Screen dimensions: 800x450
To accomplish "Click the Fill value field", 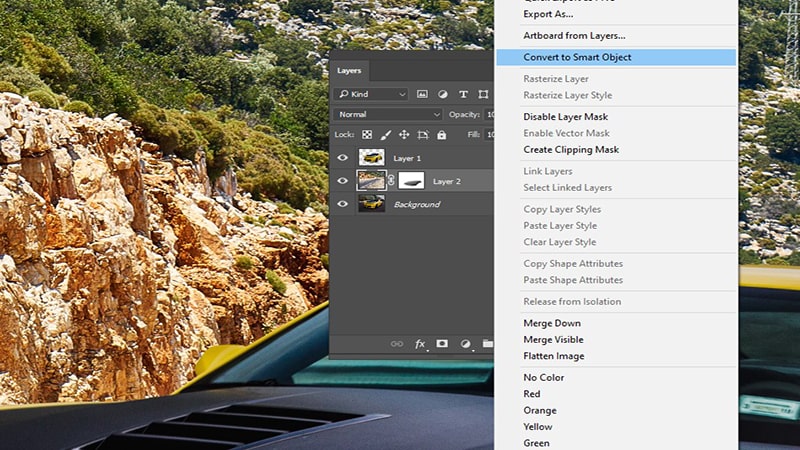I will [x=489, y=135].
